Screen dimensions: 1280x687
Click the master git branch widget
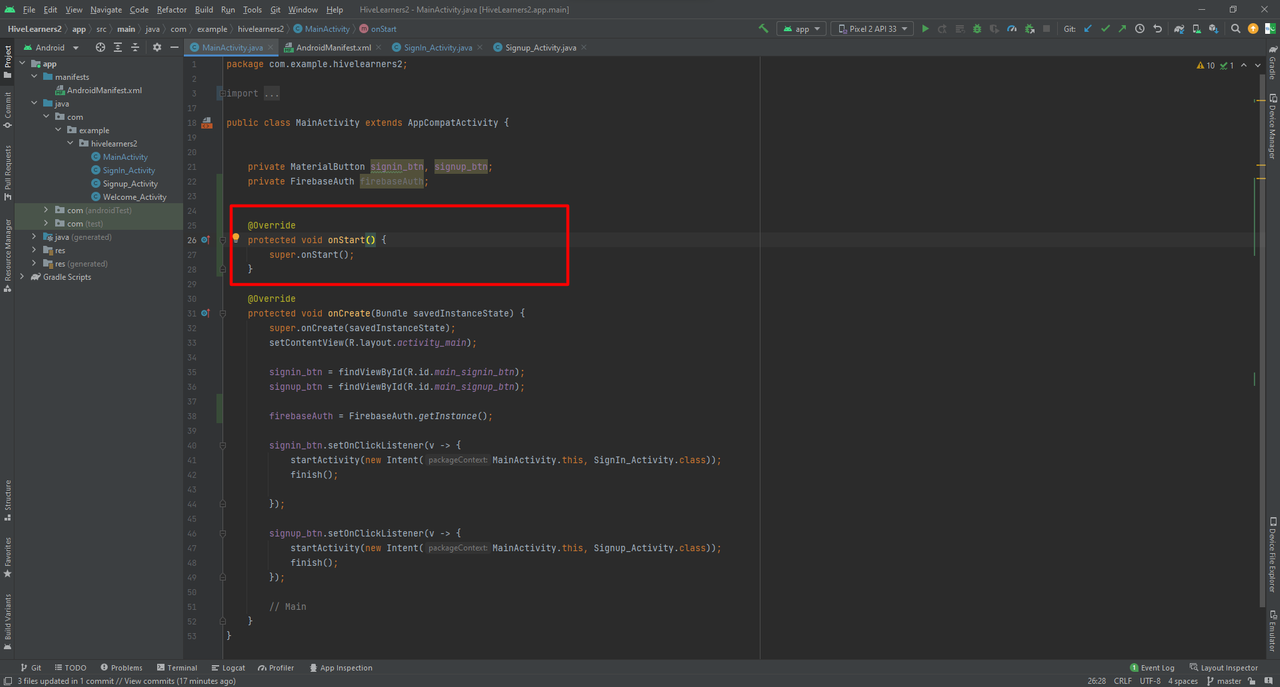(1223, 681)
